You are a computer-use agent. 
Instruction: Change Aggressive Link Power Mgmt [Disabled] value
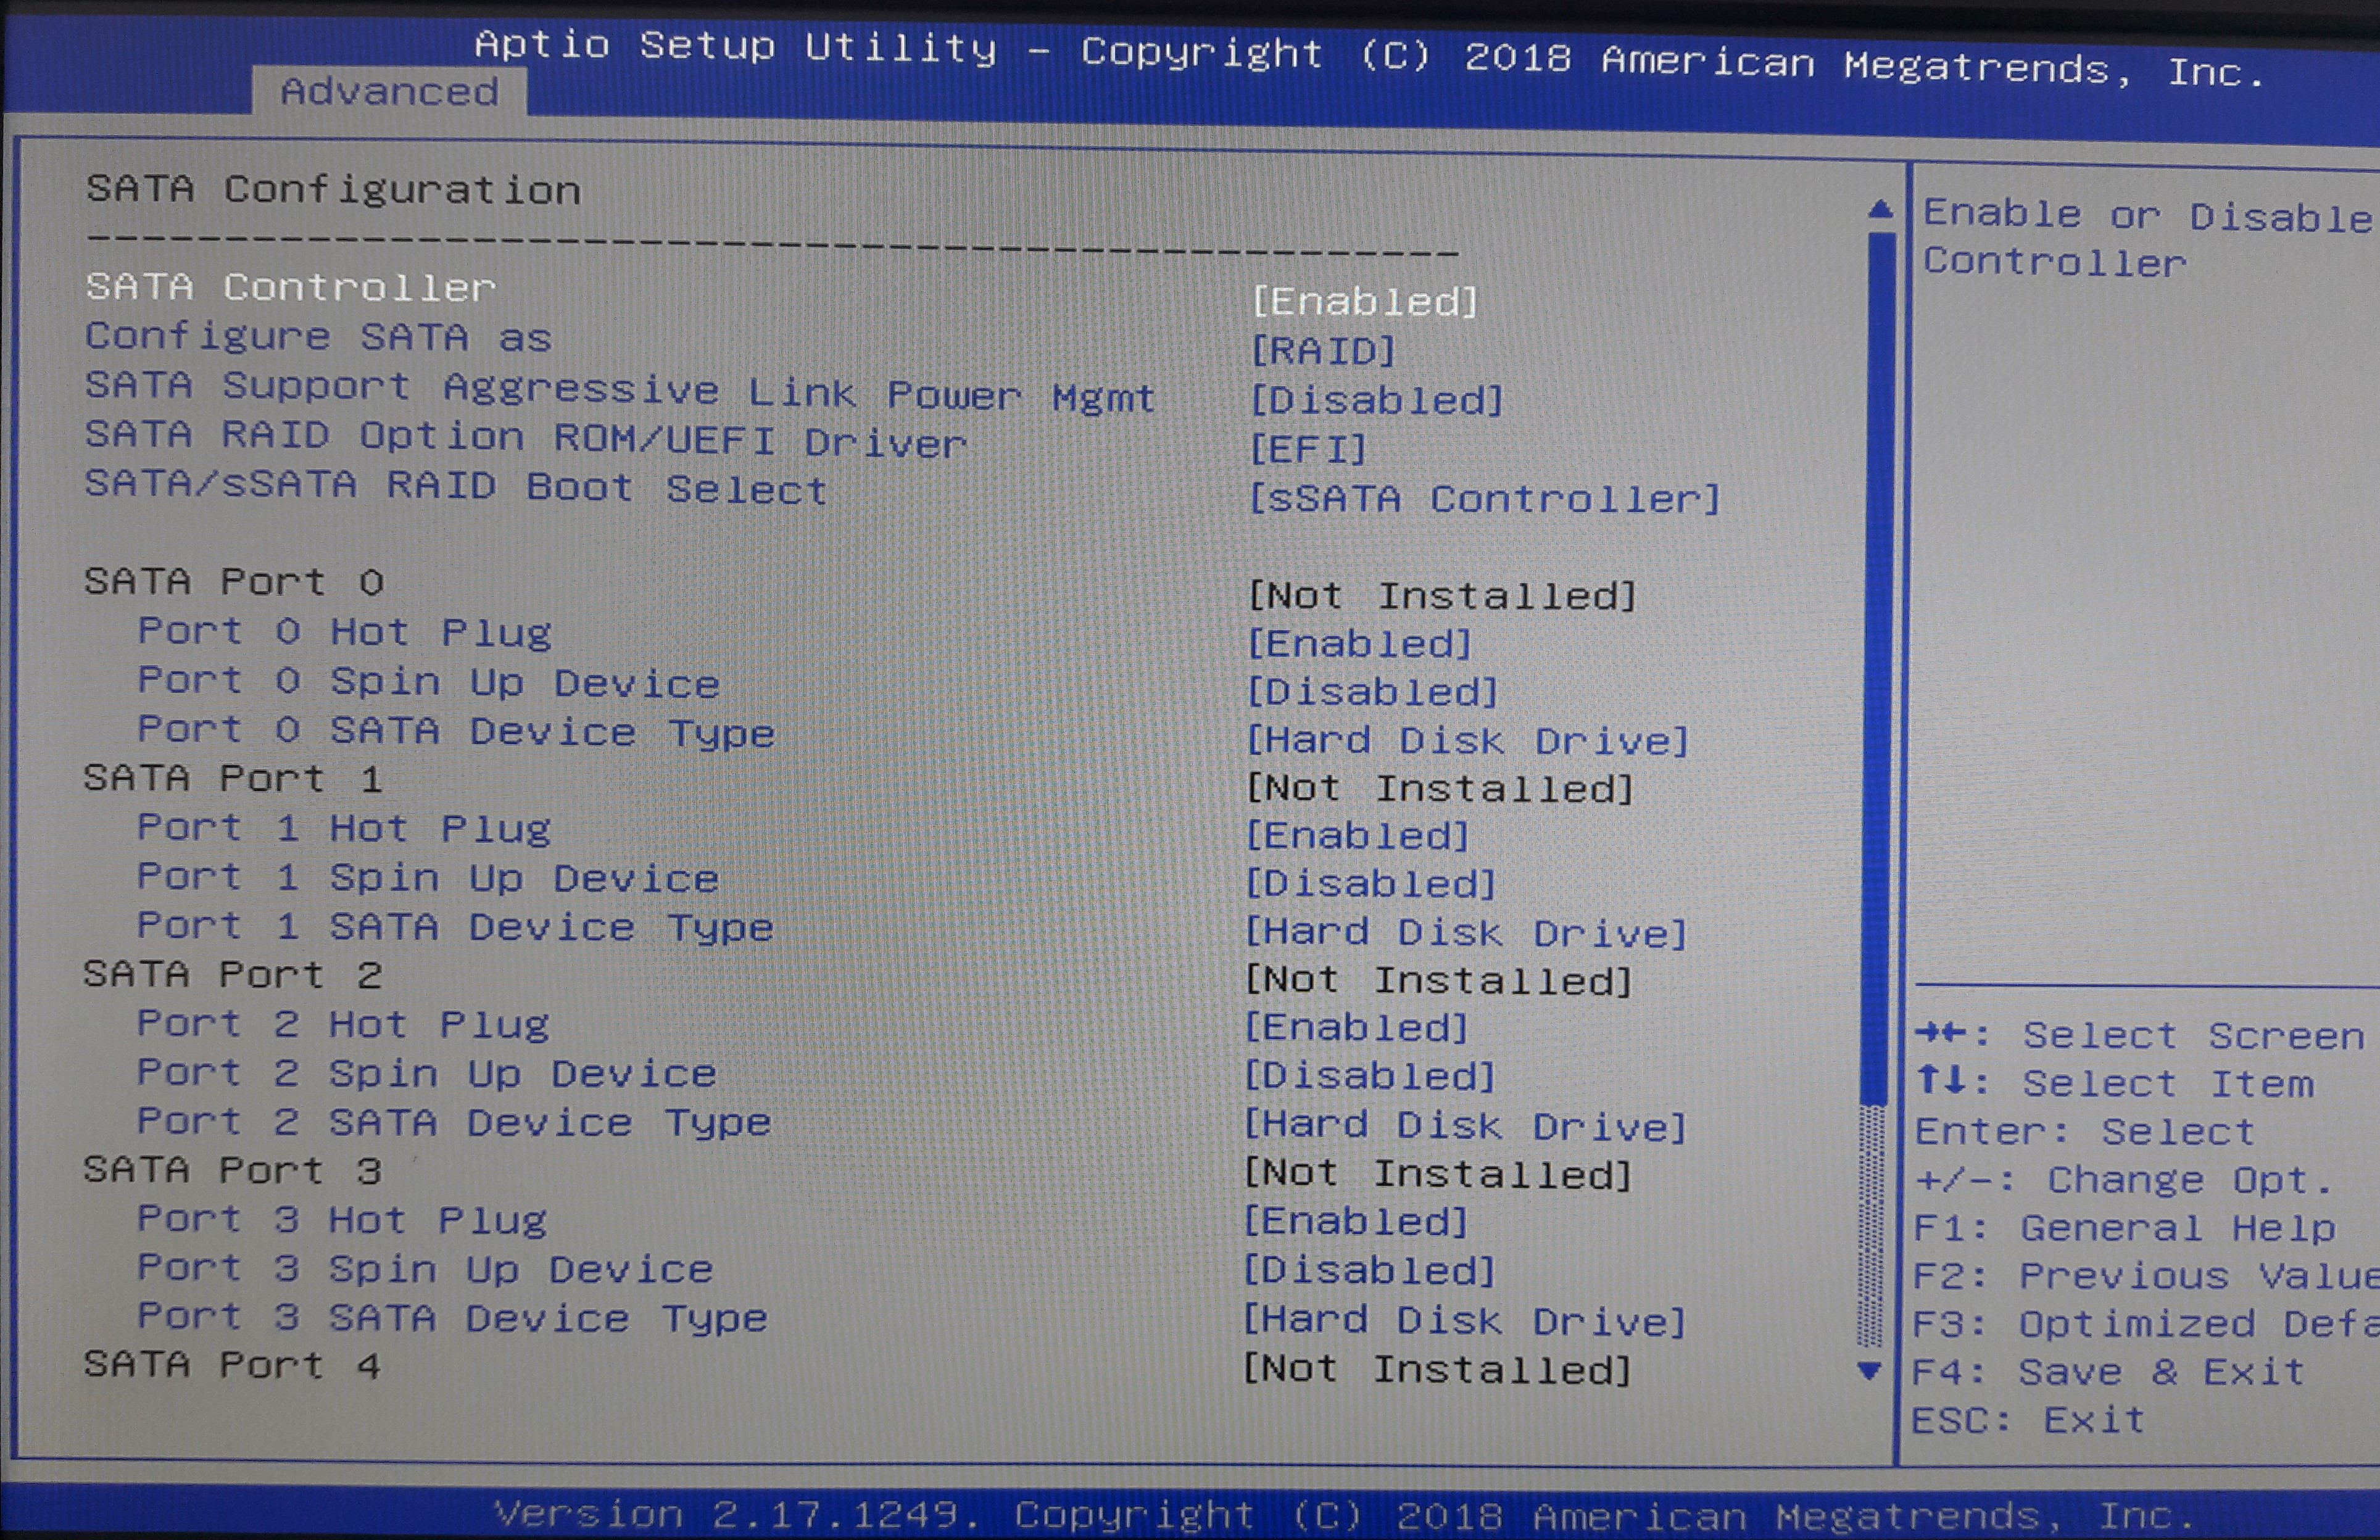tap(1377, 400)
